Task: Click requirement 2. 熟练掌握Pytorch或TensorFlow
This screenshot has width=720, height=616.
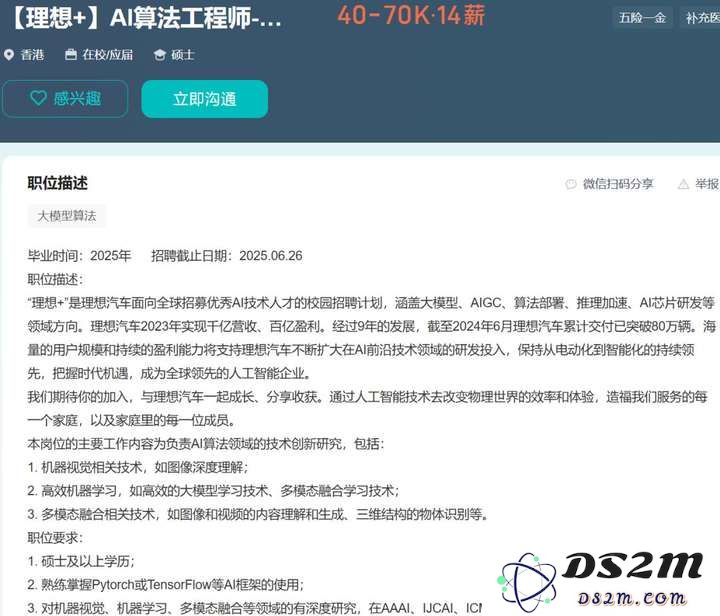Action: tap(165, 584)
